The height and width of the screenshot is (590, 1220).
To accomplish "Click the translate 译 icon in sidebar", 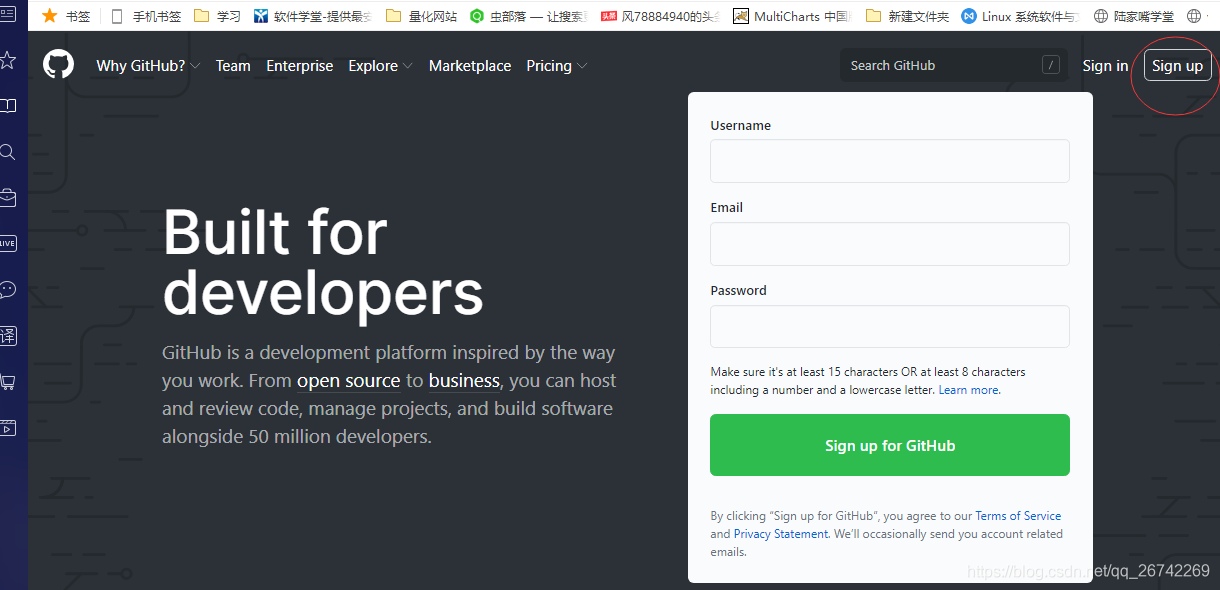I will (x=7, y=335).
